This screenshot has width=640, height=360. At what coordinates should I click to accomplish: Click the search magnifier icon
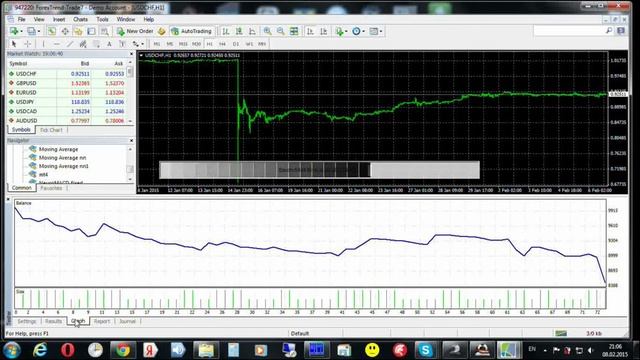click(609, 31)
